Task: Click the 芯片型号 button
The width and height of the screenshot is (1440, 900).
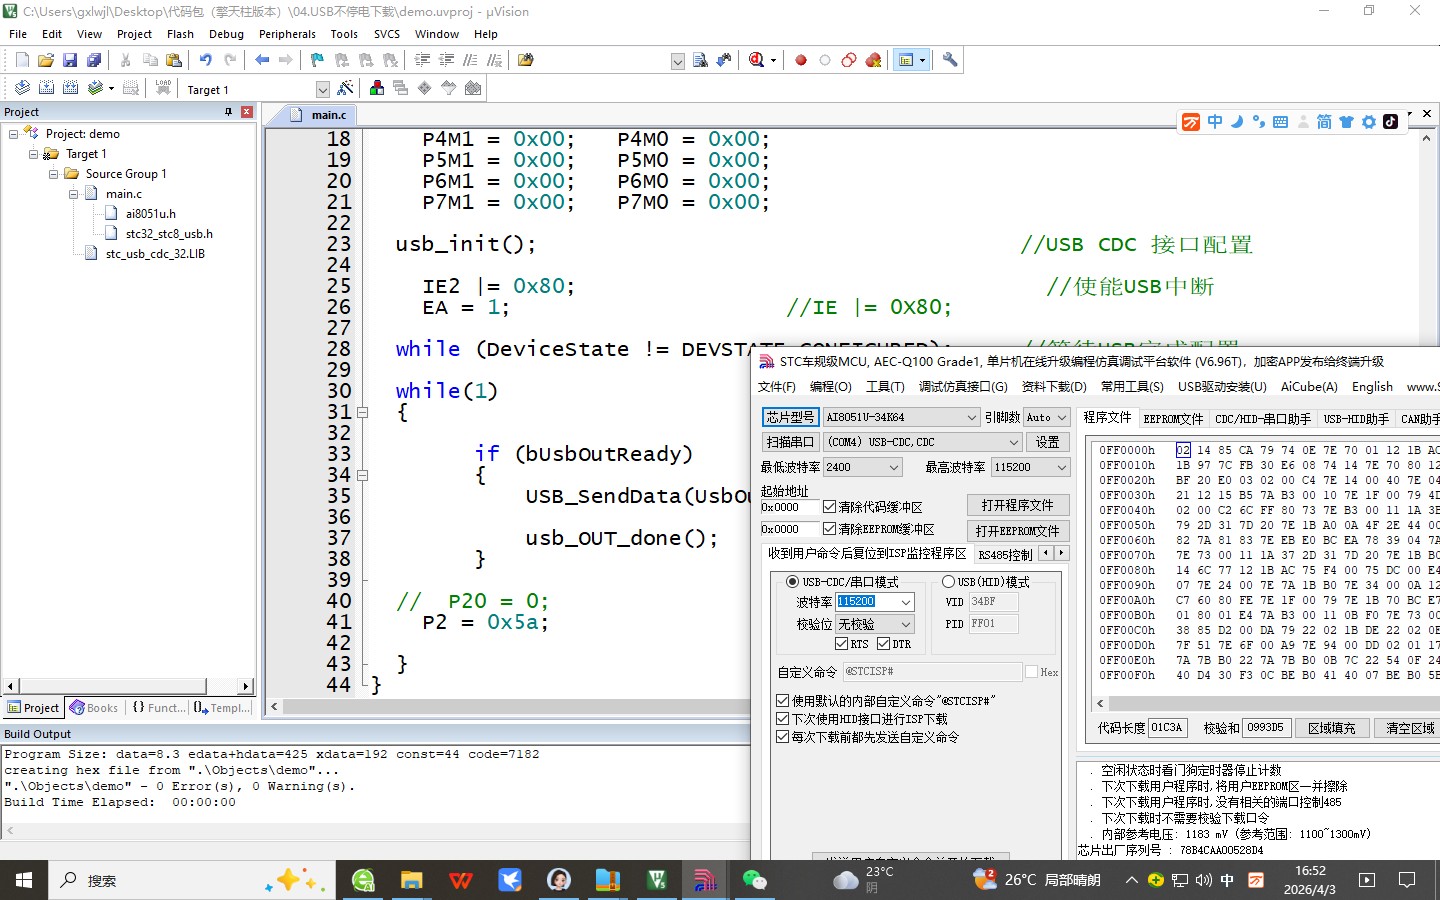Action: tap(790, 417)
